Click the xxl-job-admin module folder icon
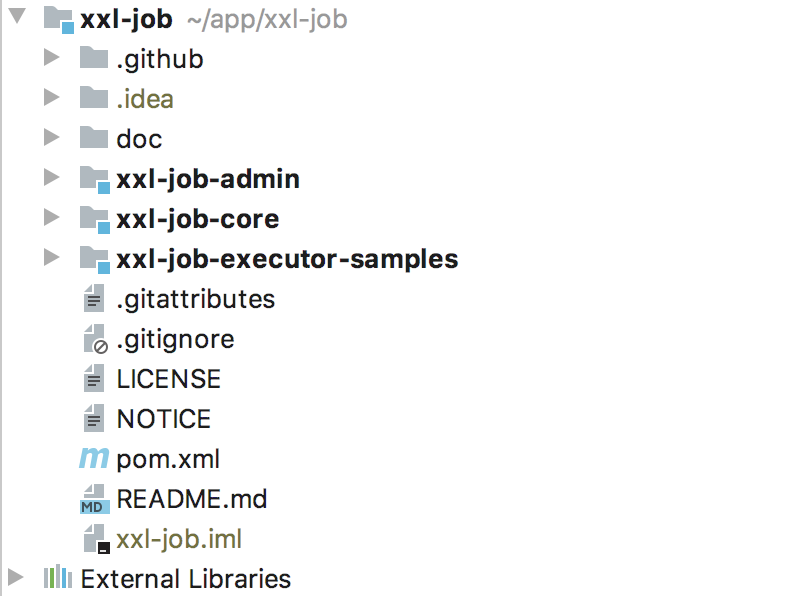The image size is (808, 596). (95, 179)
